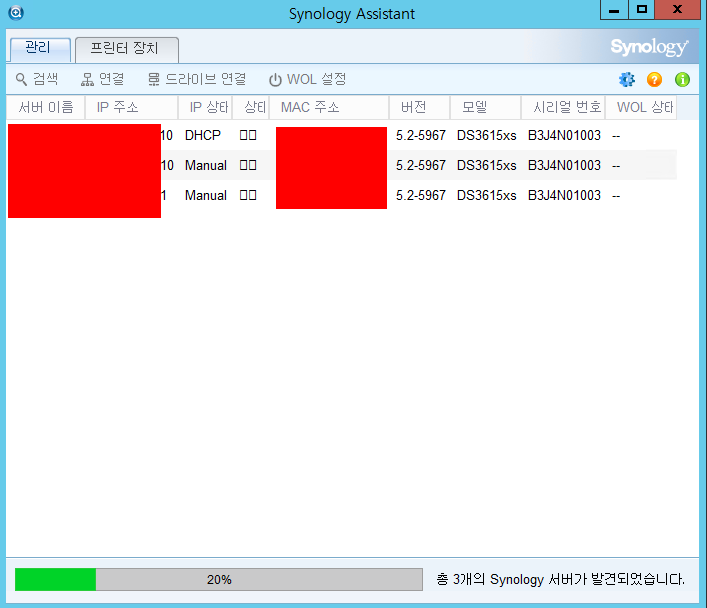
Task: Select the DHCP row's 5.2-5967 version cell
Action: click(421, 135)
